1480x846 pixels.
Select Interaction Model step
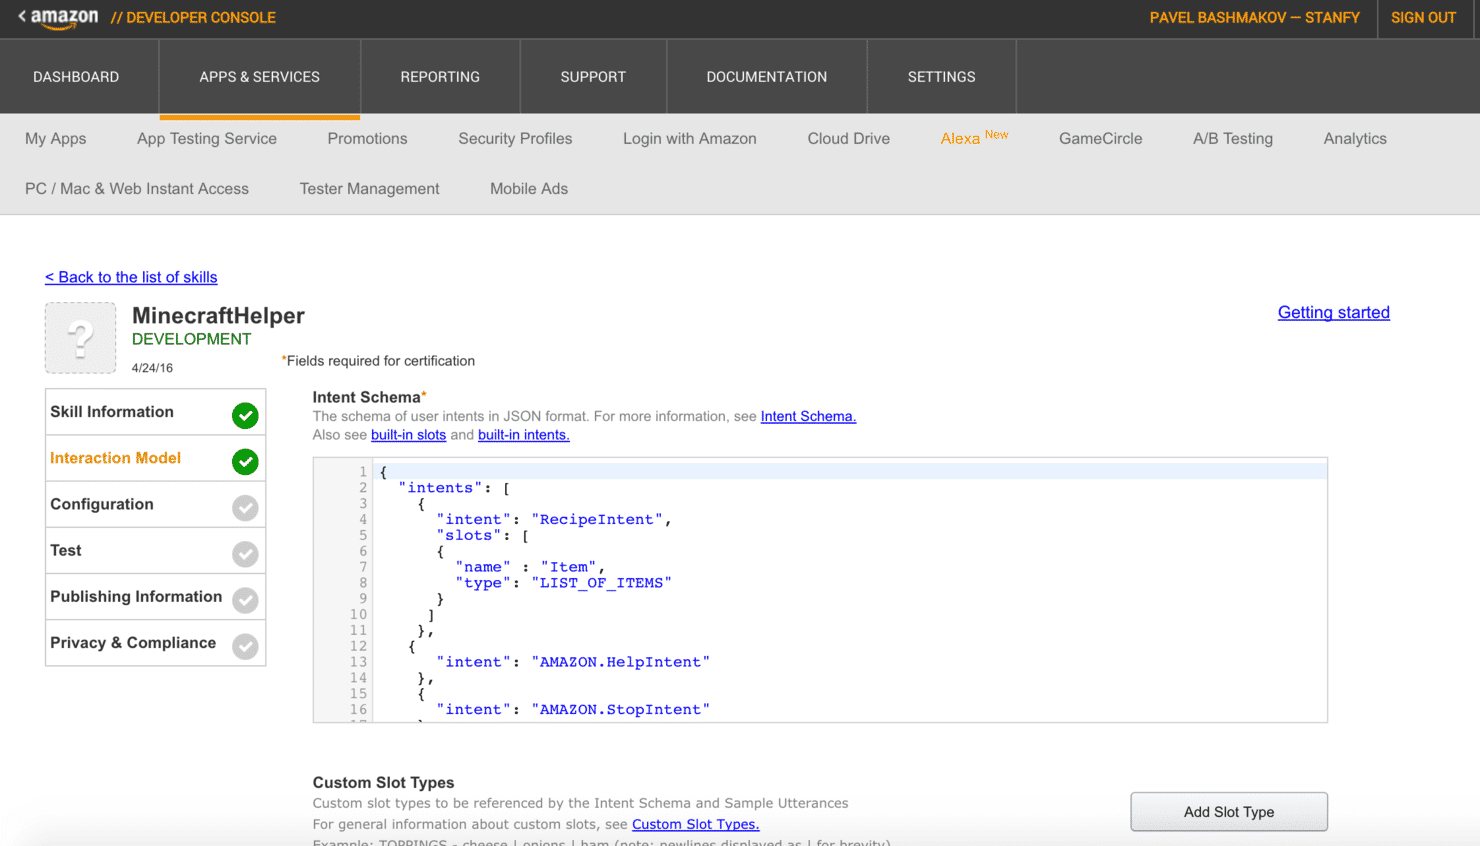[155, 458]
